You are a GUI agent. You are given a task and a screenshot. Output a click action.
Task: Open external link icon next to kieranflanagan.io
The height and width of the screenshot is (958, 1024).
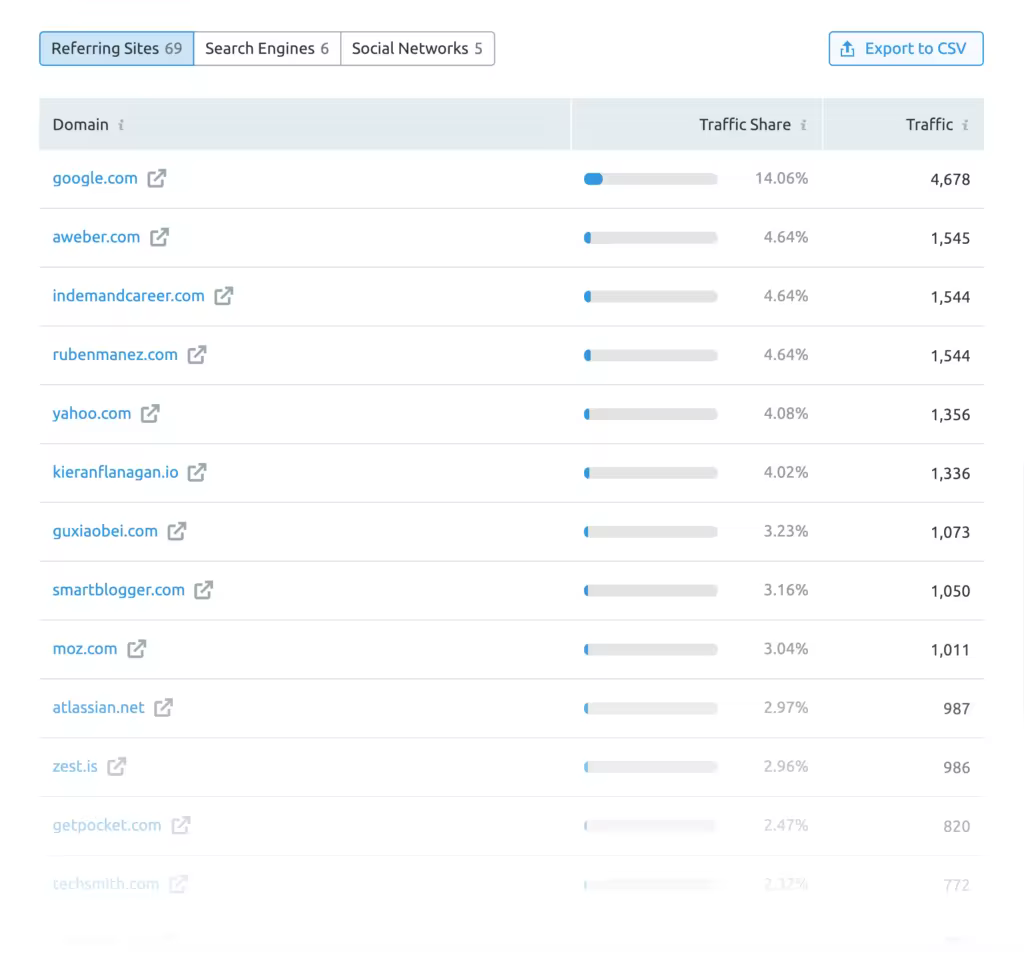tap(197, 472)
